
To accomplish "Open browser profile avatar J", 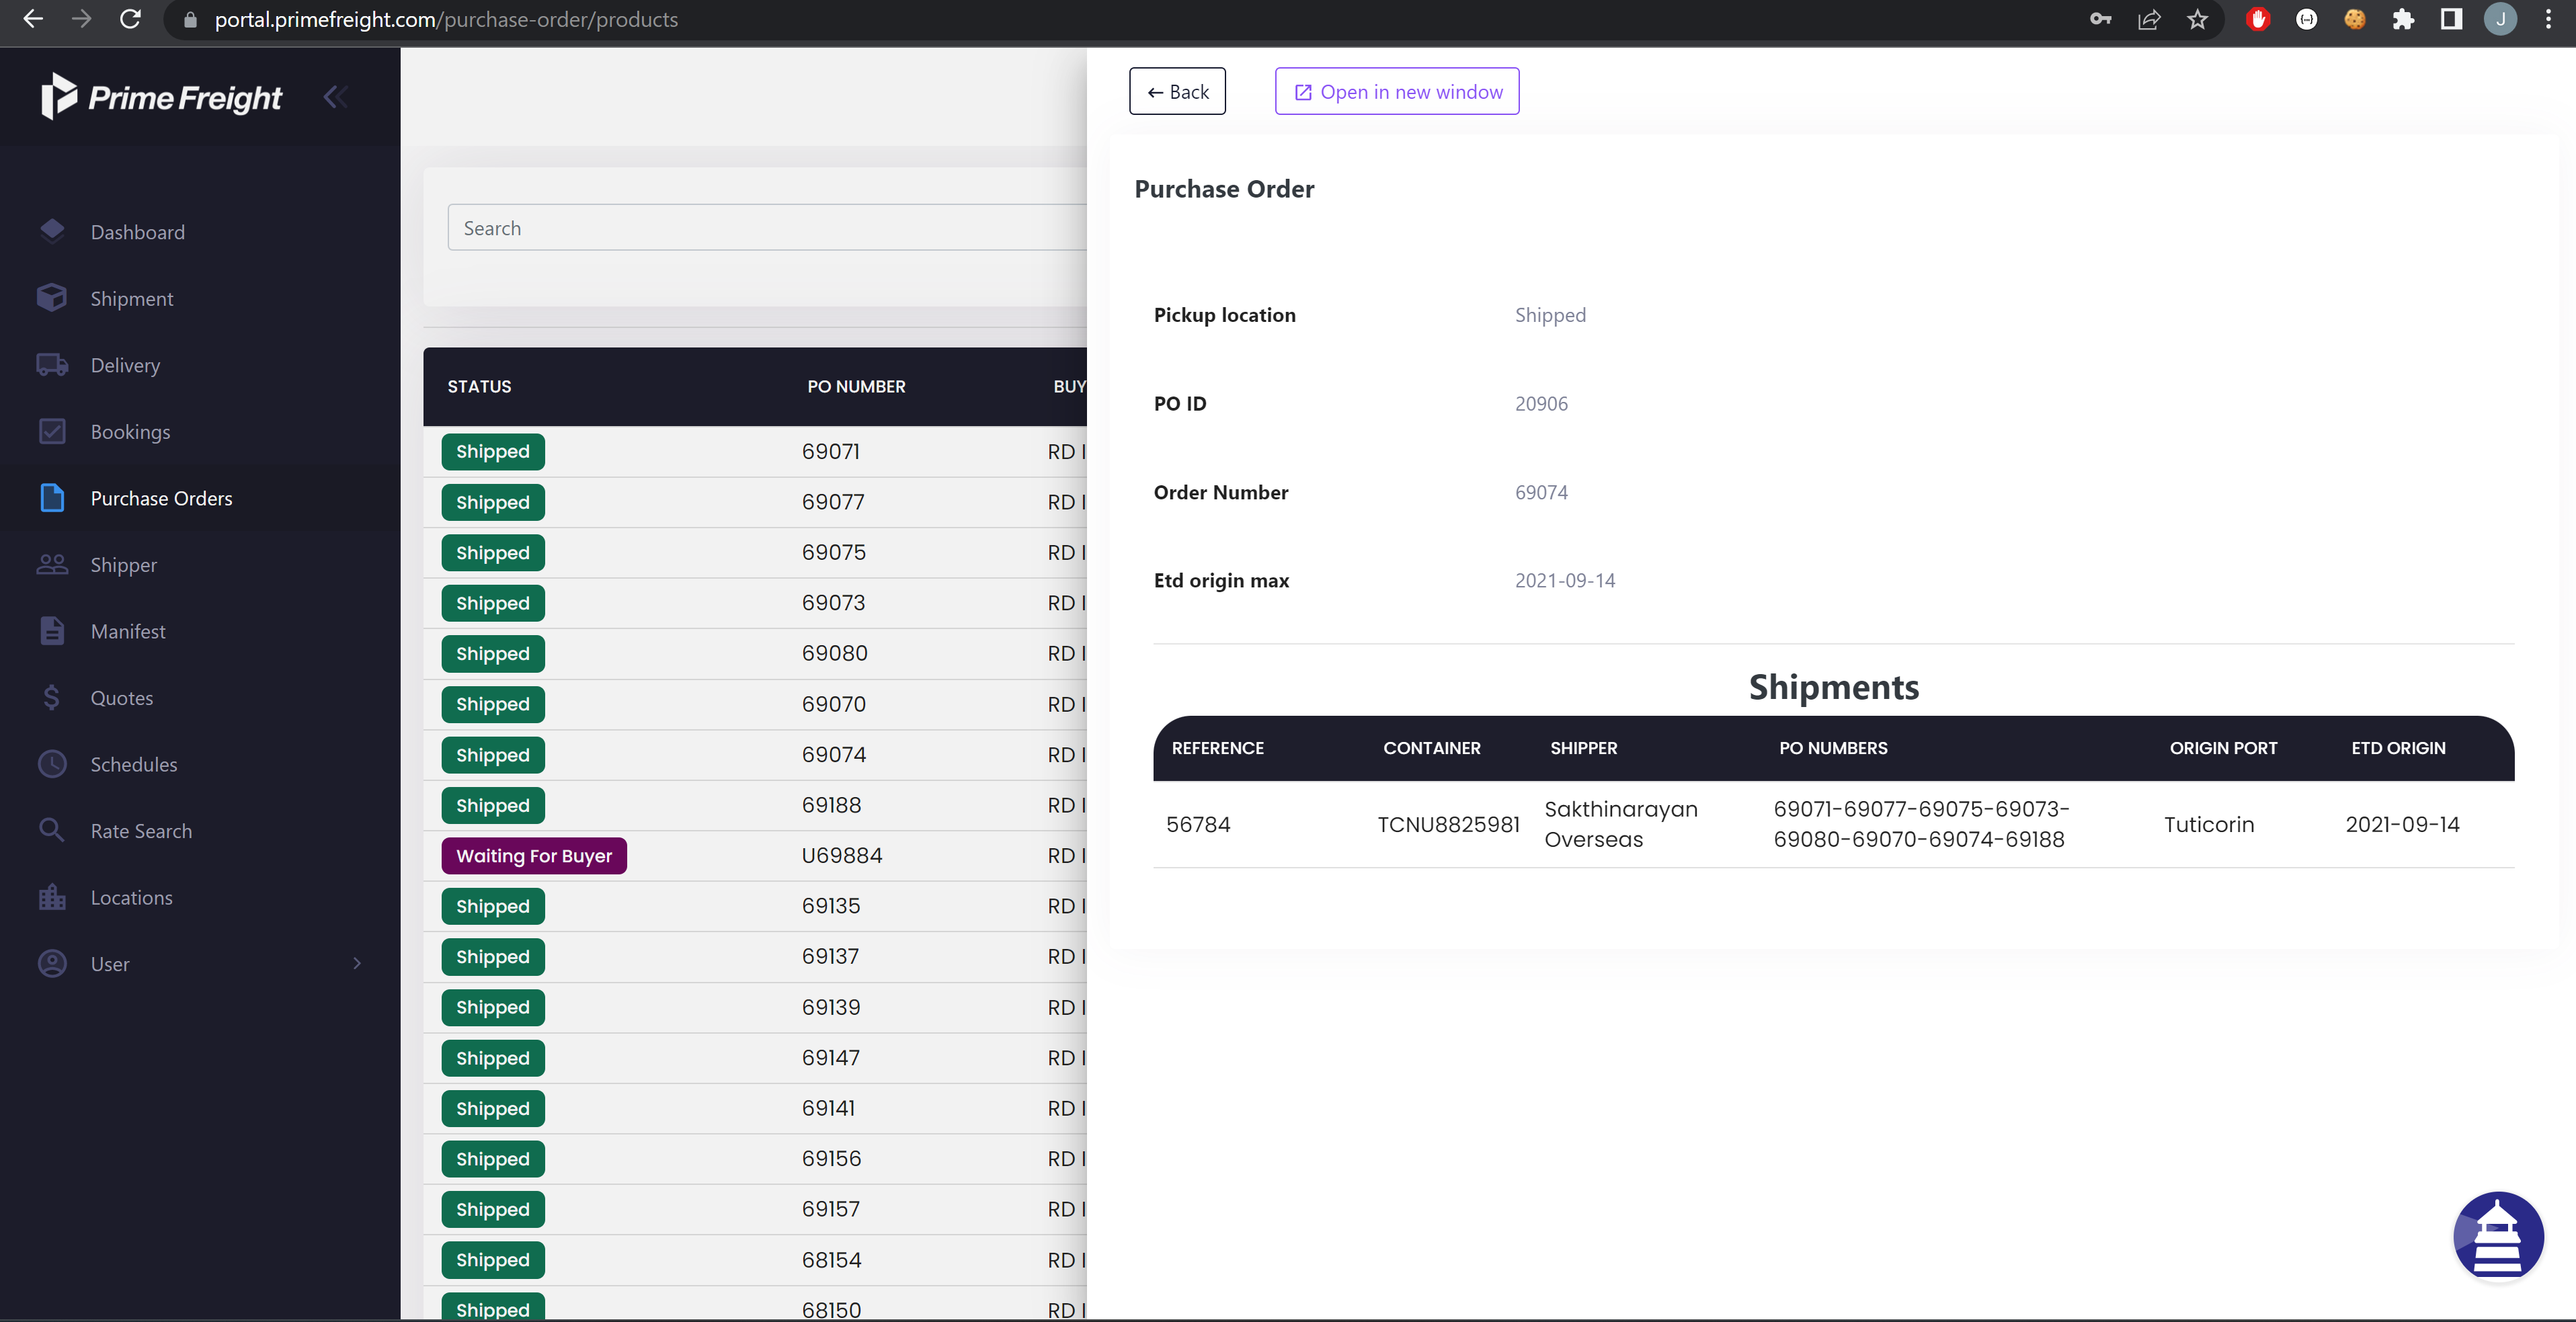I will [2500, 19].
